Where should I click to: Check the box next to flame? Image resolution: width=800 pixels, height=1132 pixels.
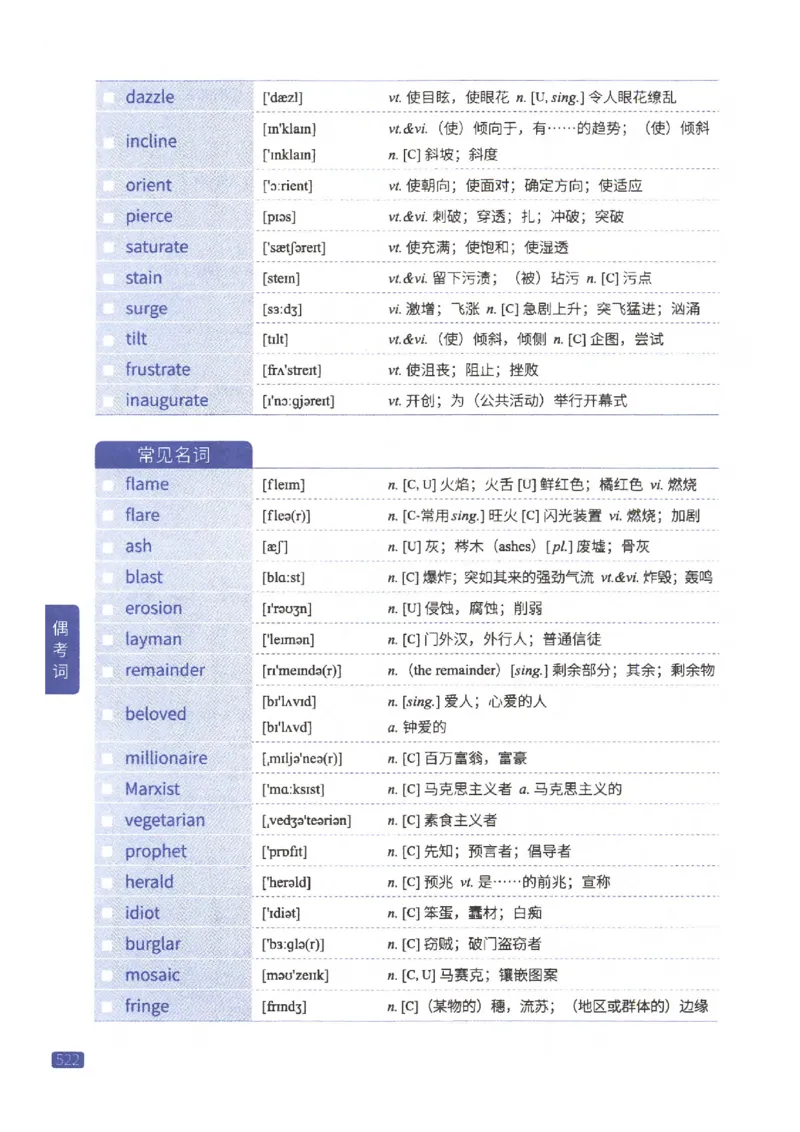(108, 484)
